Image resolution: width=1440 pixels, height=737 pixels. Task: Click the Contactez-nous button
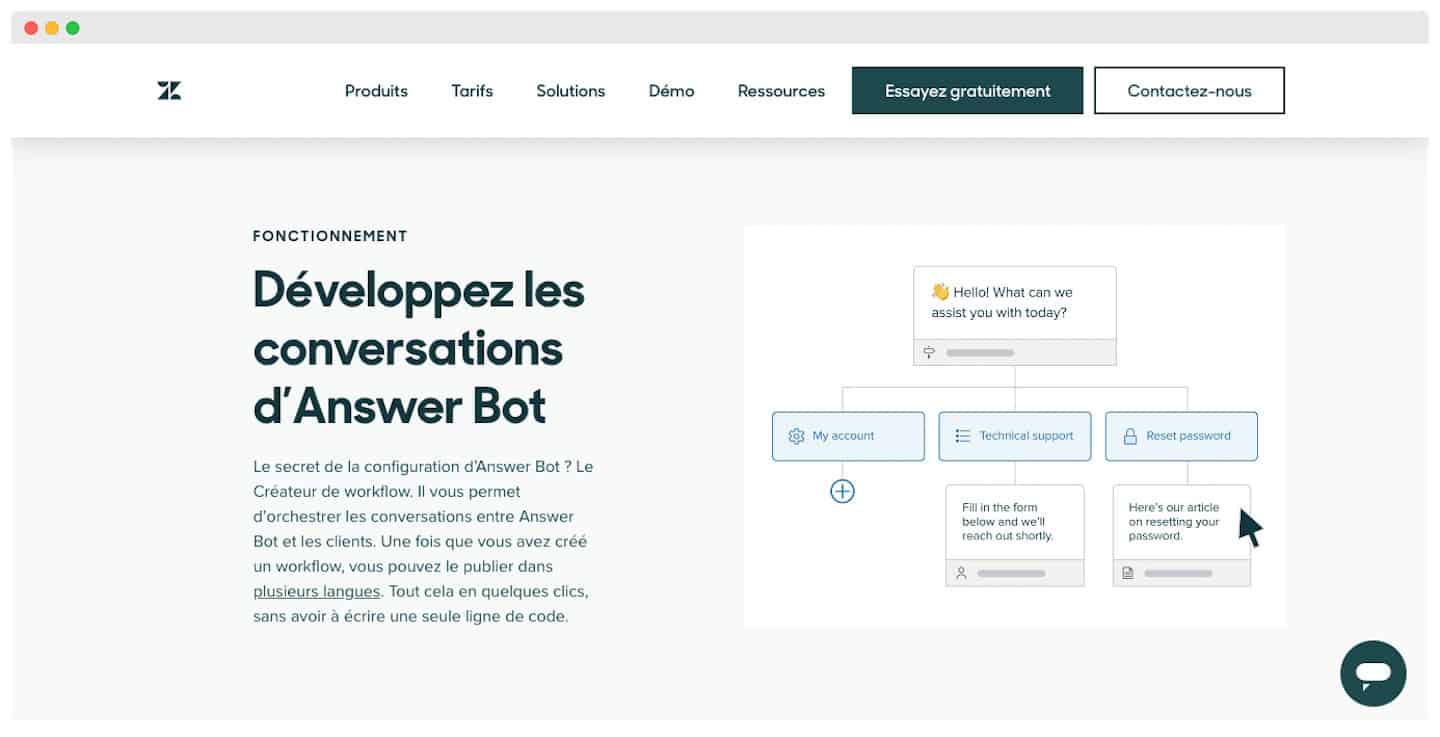point(1189,91)
